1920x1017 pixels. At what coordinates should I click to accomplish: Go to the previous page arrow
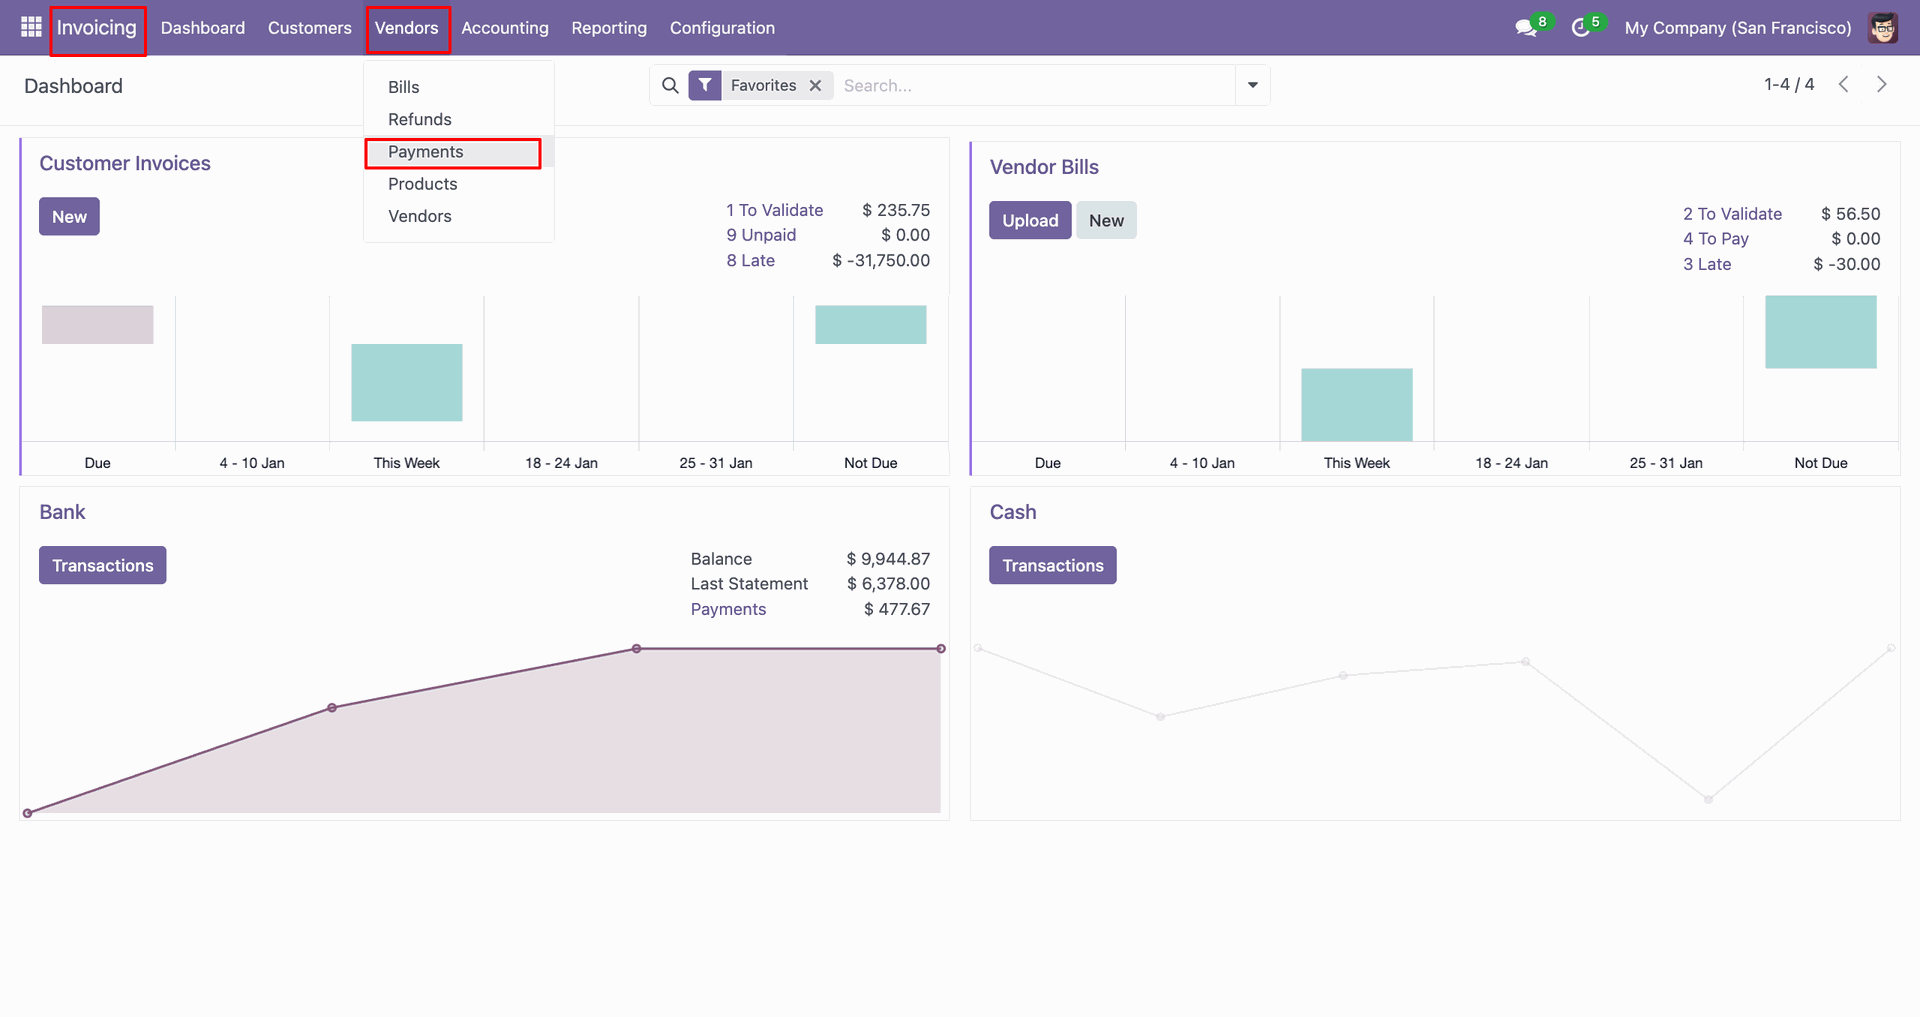click(x=1843, y=85)
